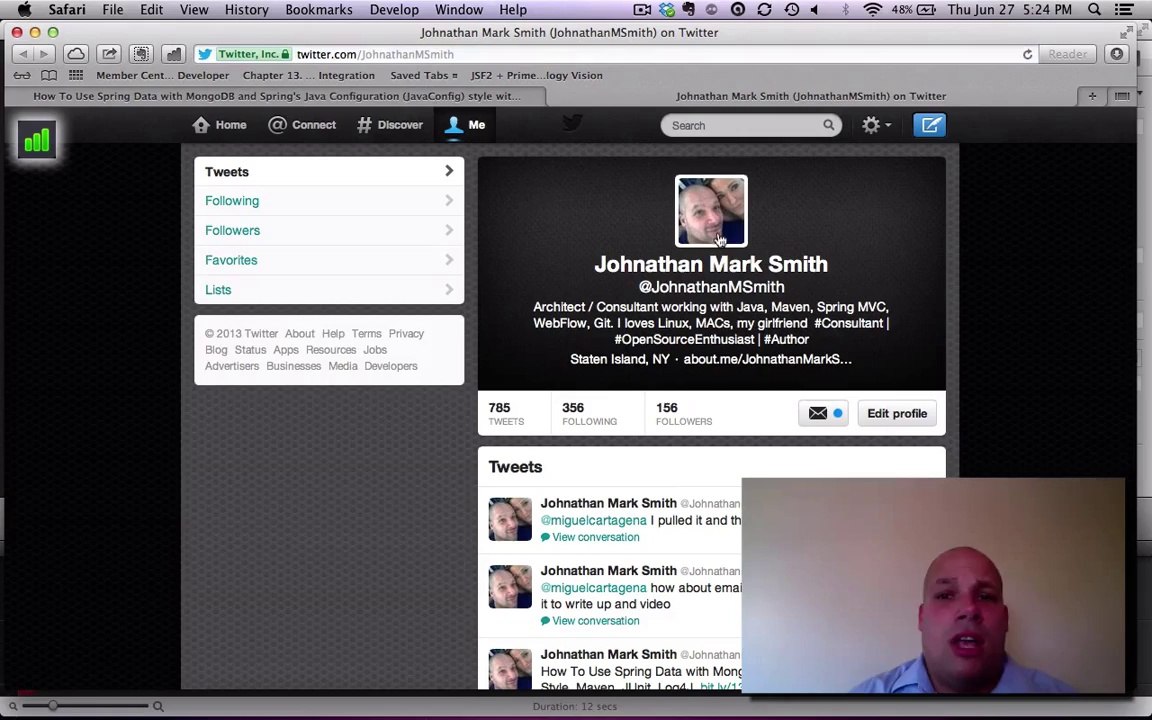This screenshot has height=720, width=1152.
Task: Open iCloud Tabs cloud icon
Action: (x=76, y=54)
